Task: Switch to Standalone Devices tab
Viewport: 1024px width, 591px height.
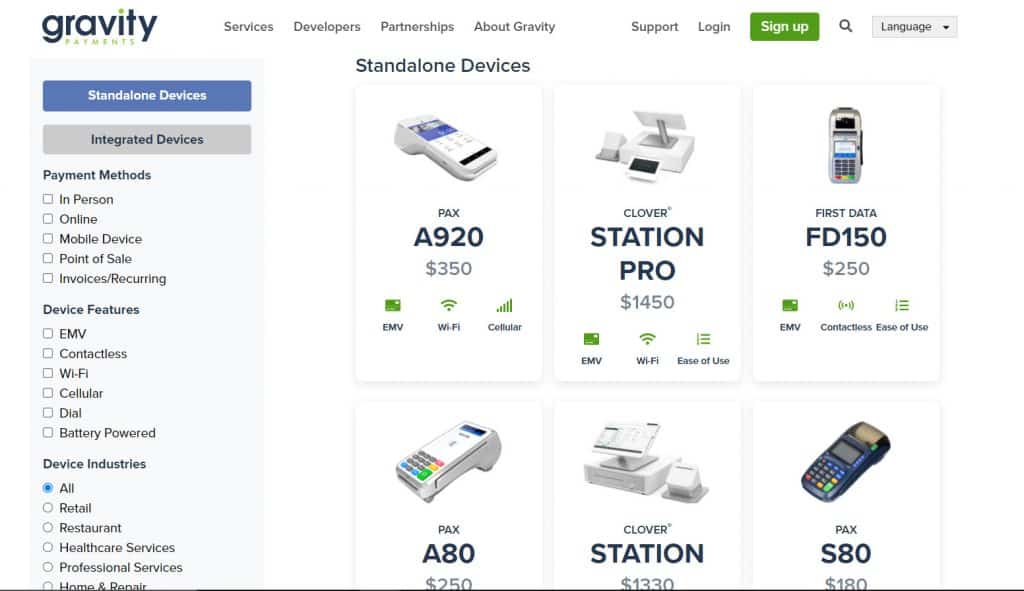Action: 147,95
